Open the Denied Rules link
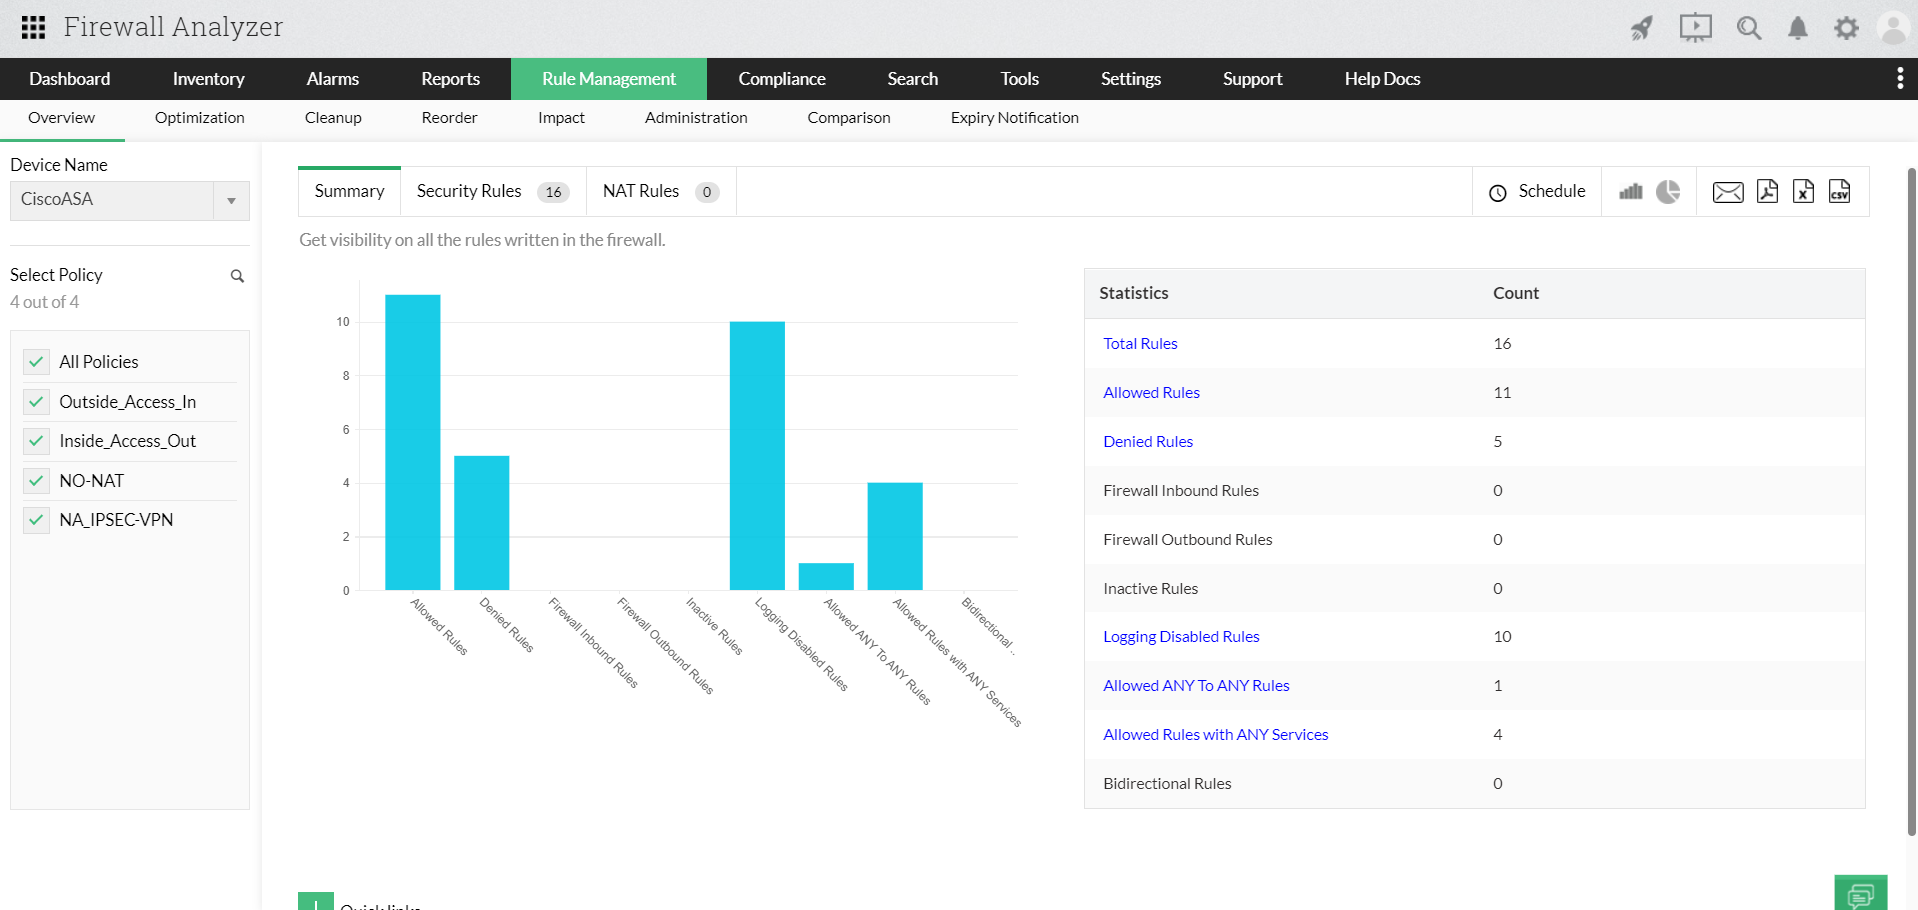 [1147, 441]
